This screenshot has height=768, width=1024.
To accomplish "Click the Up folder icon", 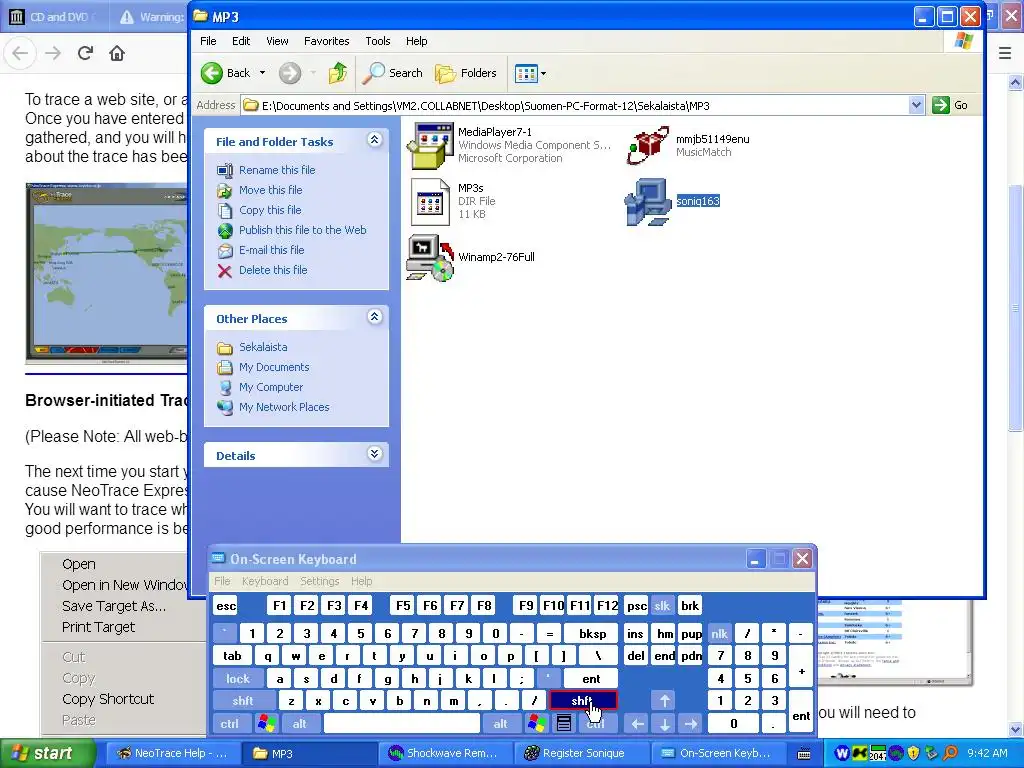I will pos(338,73).
